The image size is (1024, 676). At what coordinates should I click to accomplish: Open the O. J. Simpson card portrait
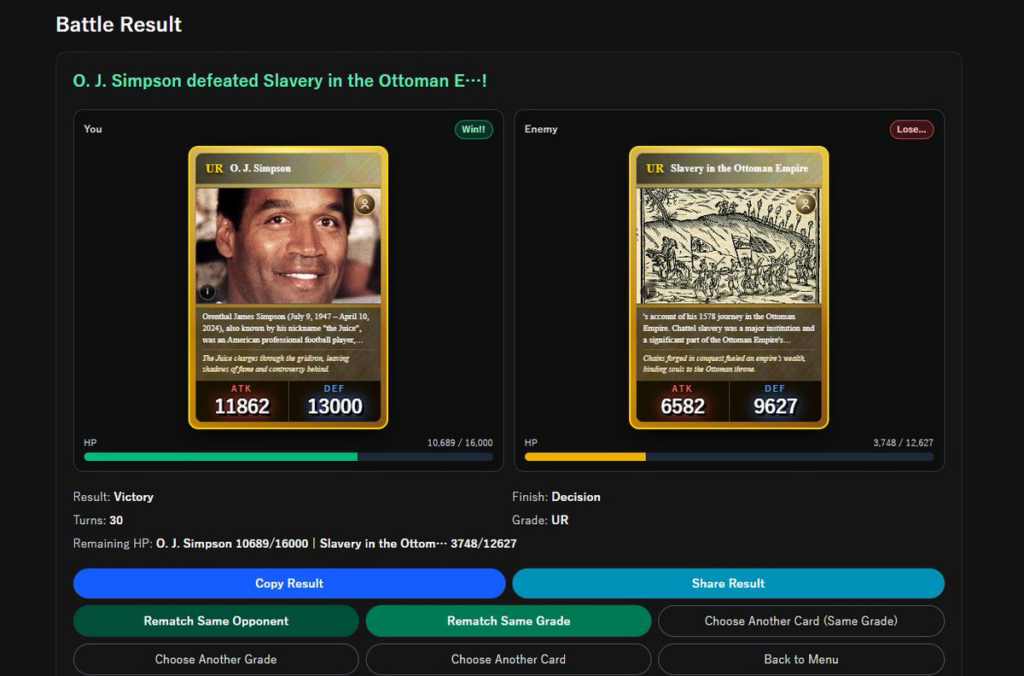tap(288, 246)
